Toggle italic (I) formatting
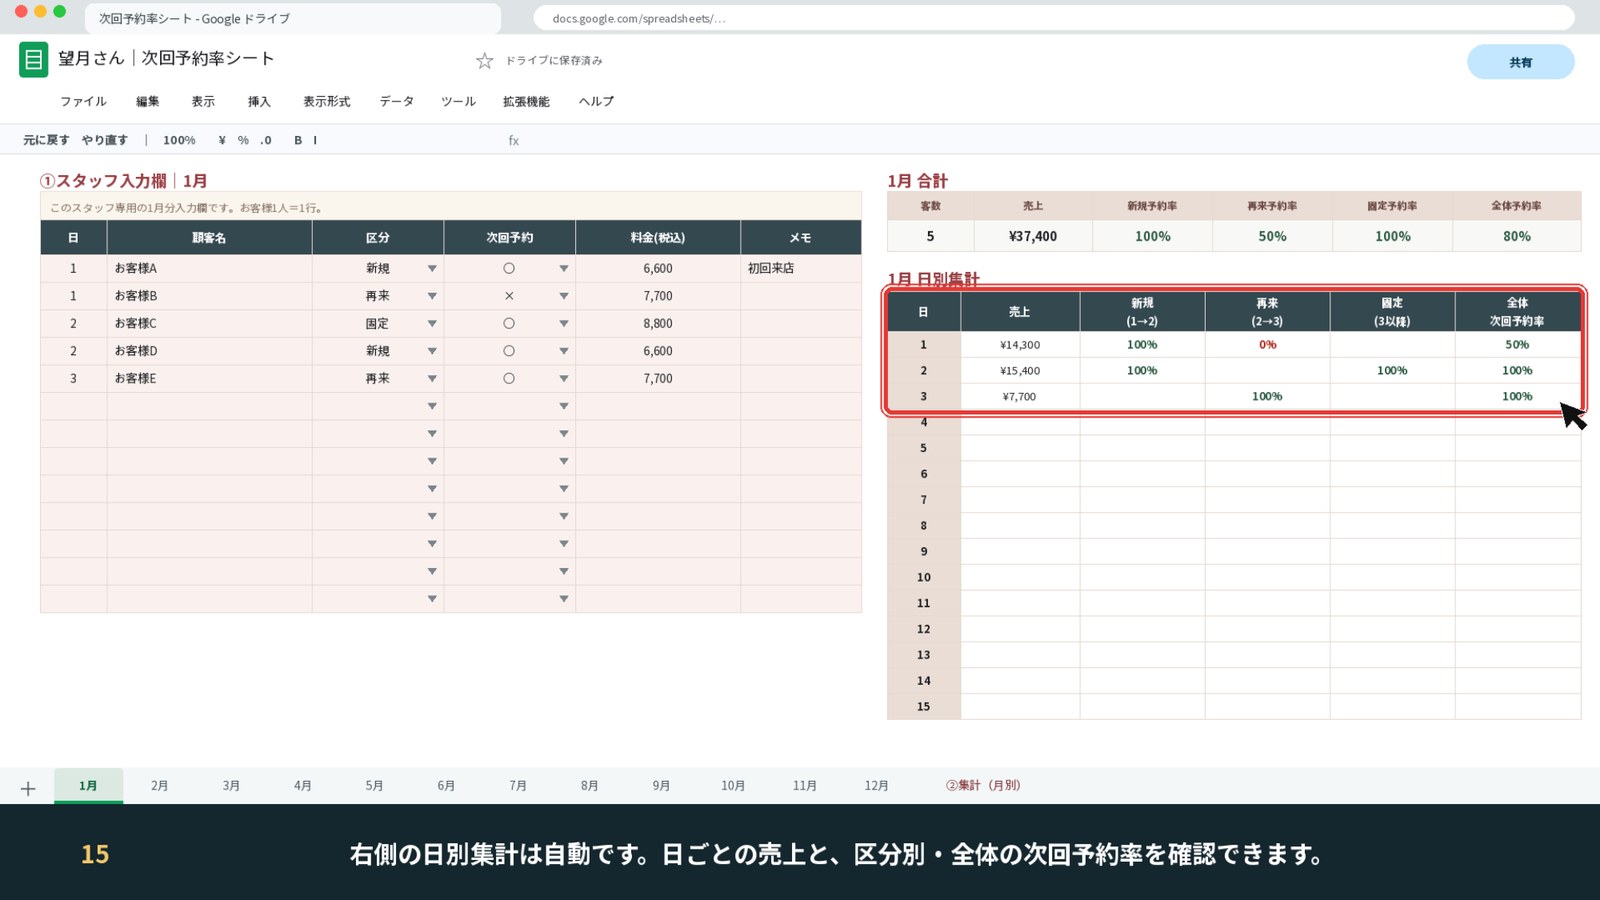Screen dimensions: 1600x900 click(315, 141)
